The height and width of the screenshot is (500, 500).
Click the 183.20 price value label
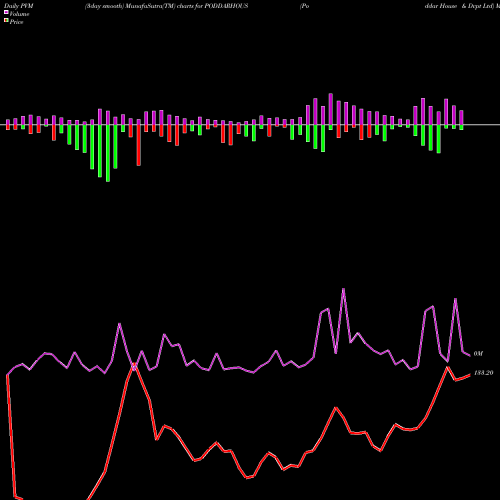pyautogui.click(x=483, y=373)
